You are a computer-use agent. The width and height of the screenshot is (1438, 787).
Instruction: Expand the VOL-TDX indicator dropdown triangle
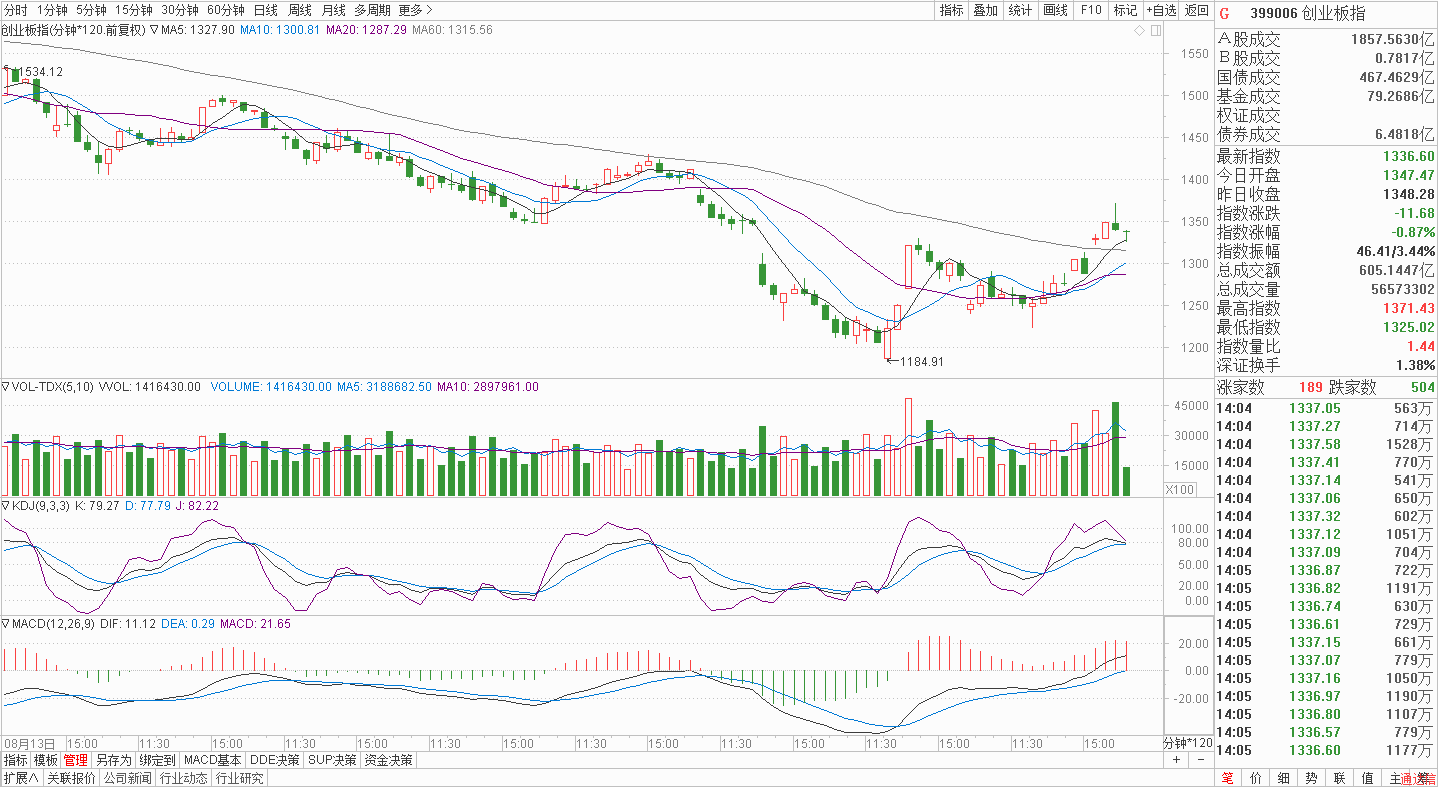pyautogui.click(x=5, y=386)
